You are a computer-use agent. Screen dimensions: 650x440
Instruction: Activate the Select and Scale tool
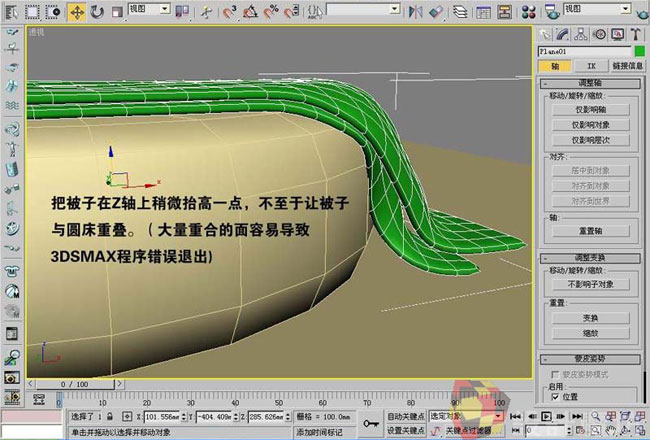coord(117,12)
